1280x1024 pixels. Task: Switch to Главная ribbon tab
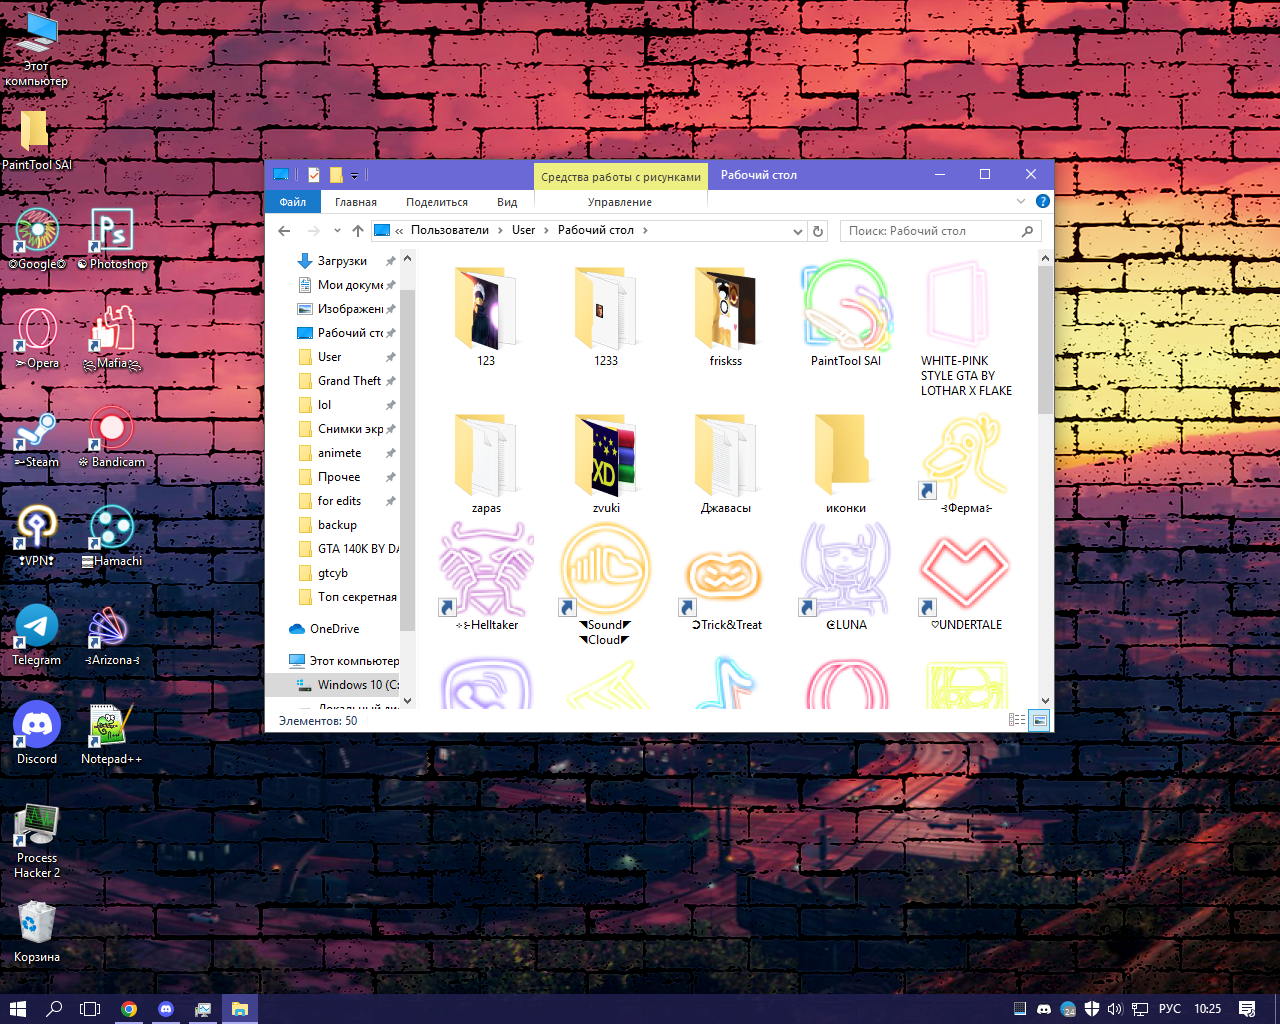tap(356, 202)
